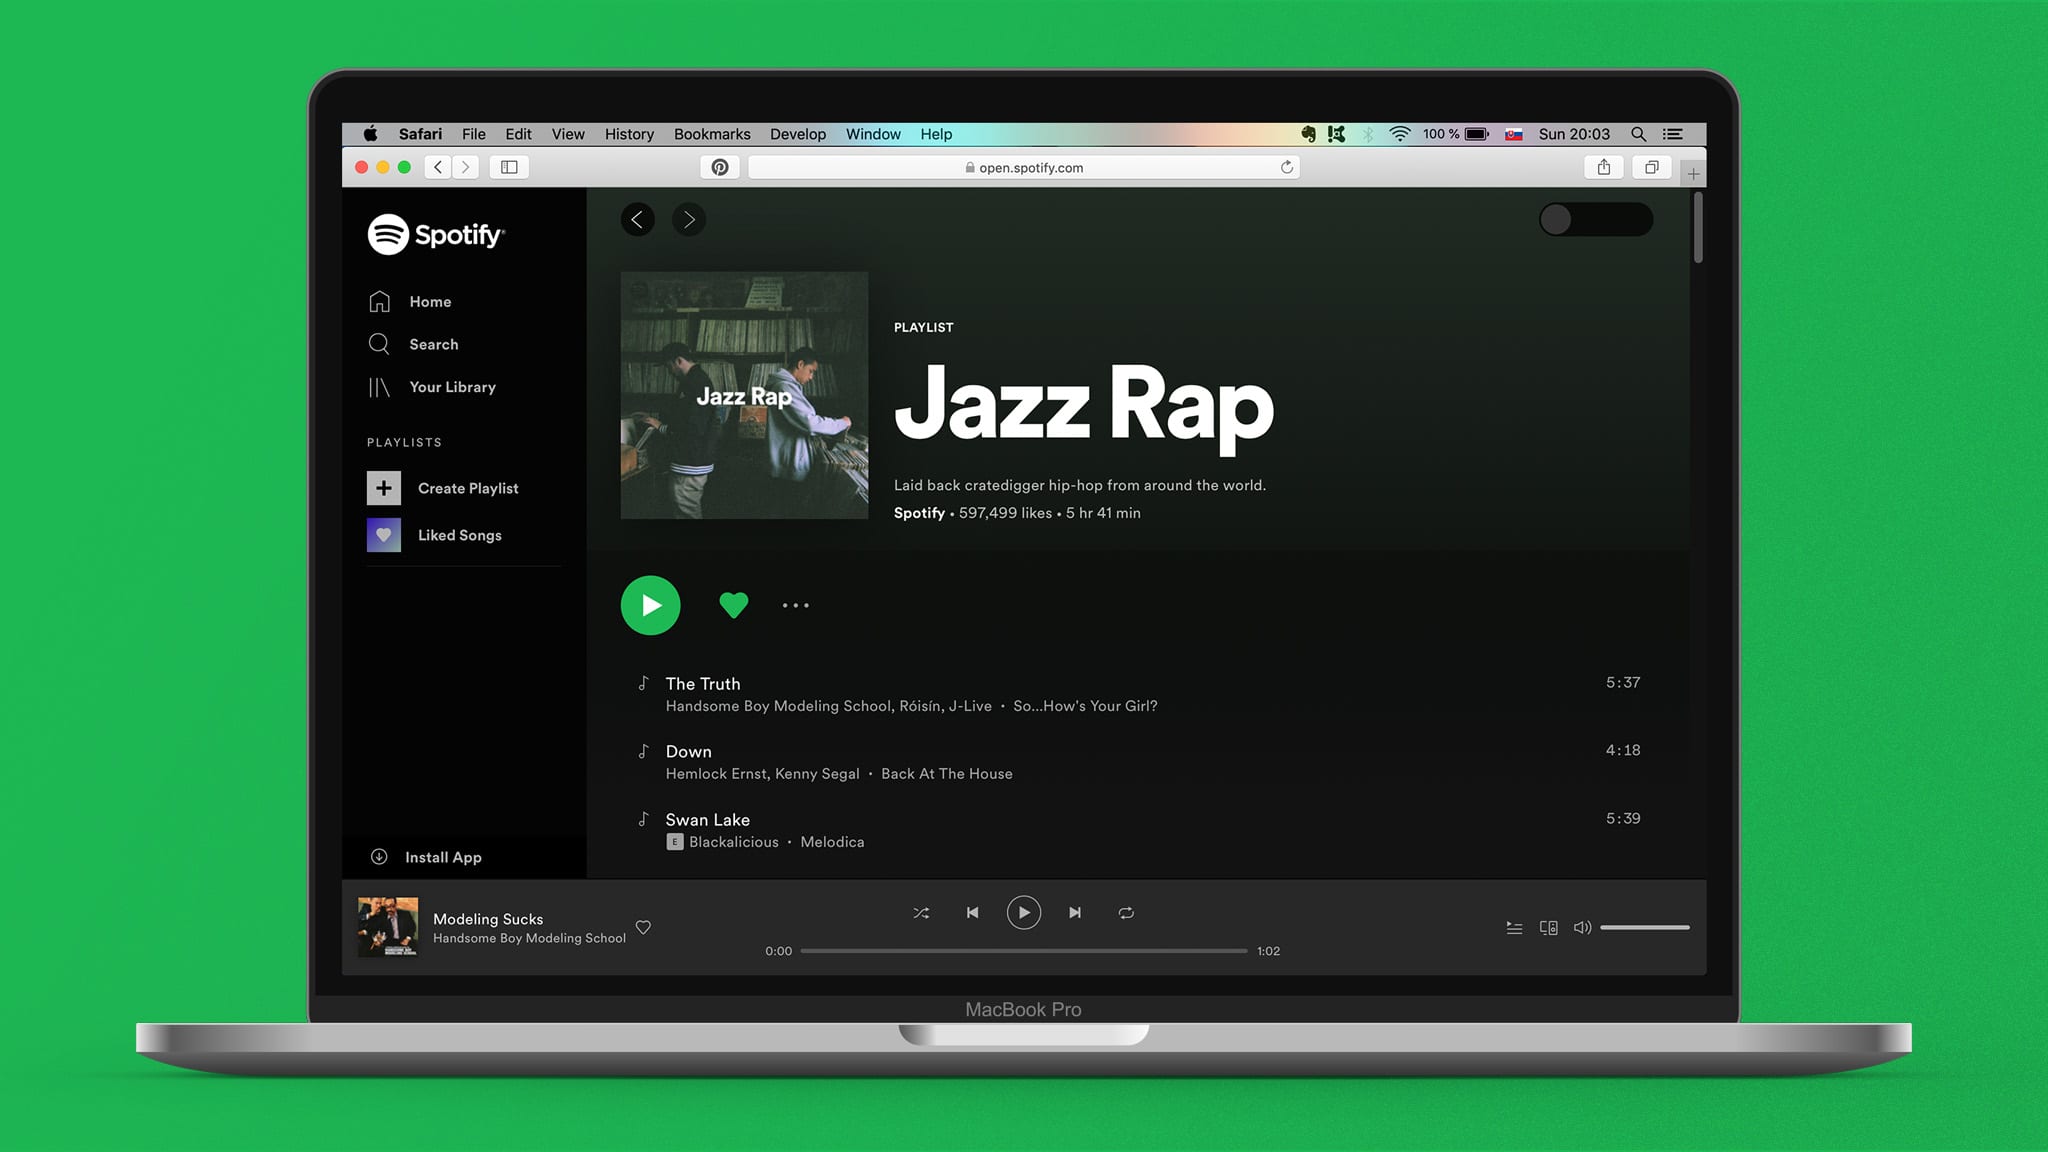Viewport: 2048px width, 1152px height.
Task: Open a new Safari tab with plus
Action: 1693,174
